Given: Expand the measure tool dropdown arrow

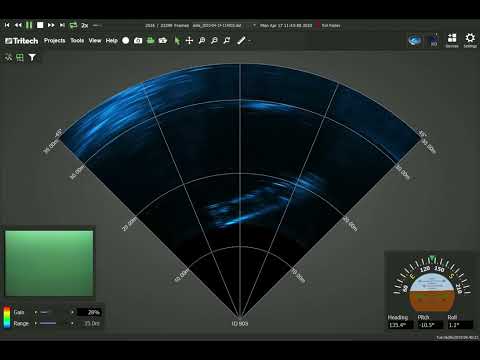Looking at the screenshot, I should click(x=249, y=41).
